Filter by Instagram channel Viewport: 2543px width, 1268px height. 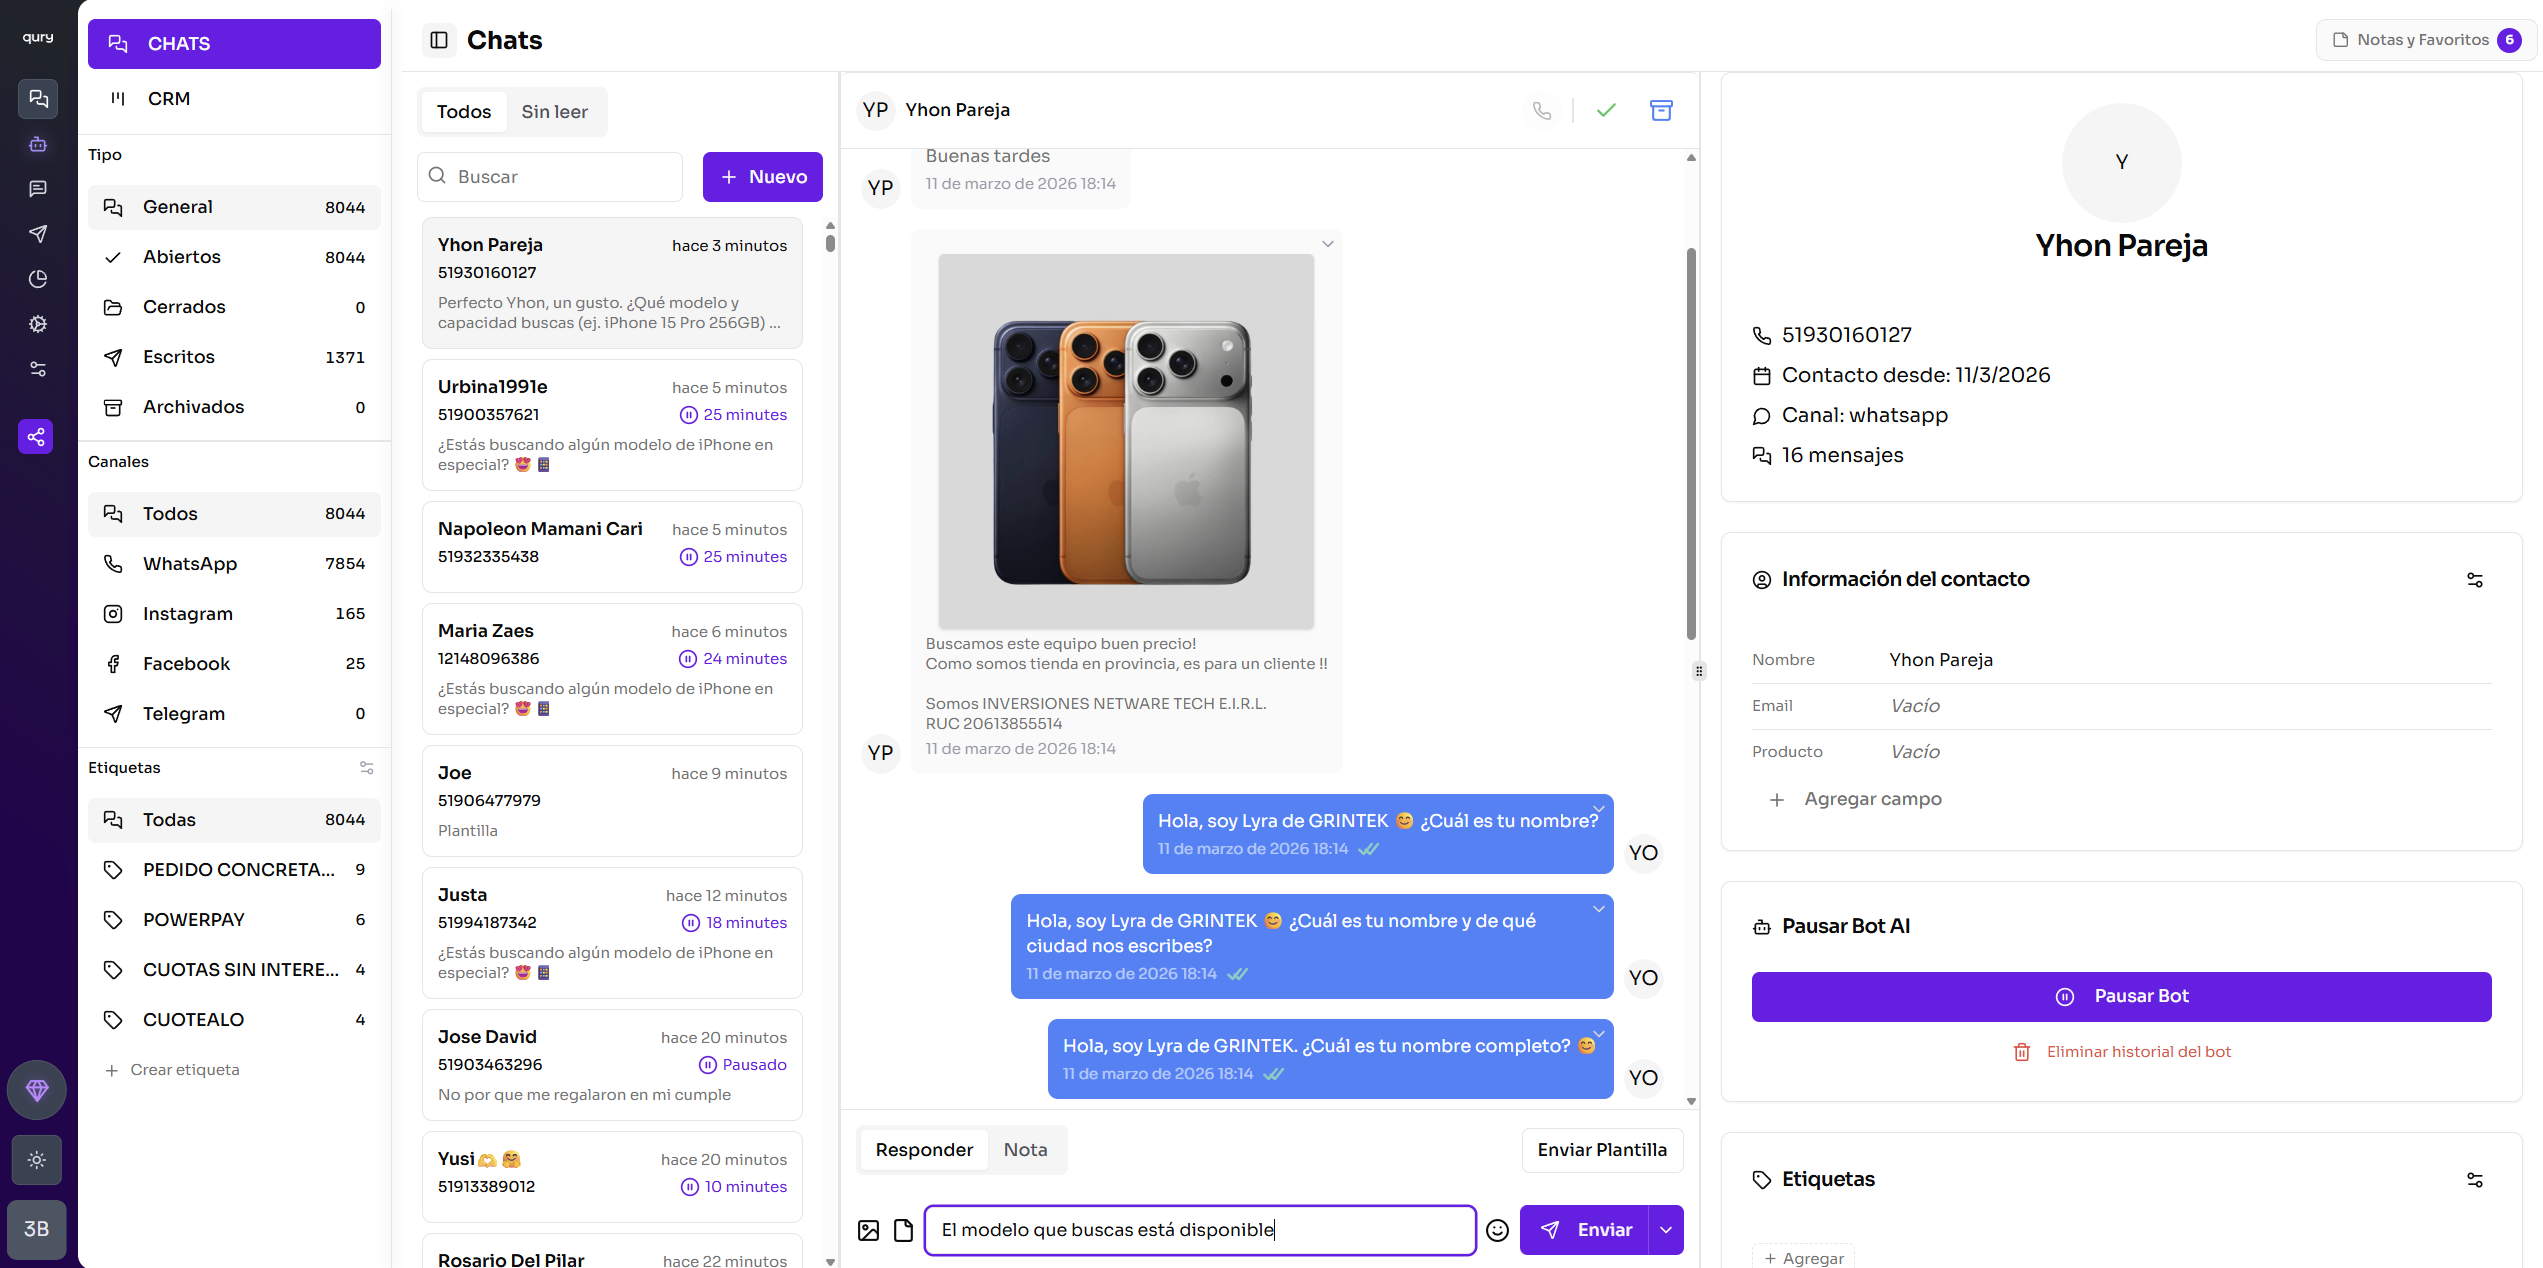(234, 614)
